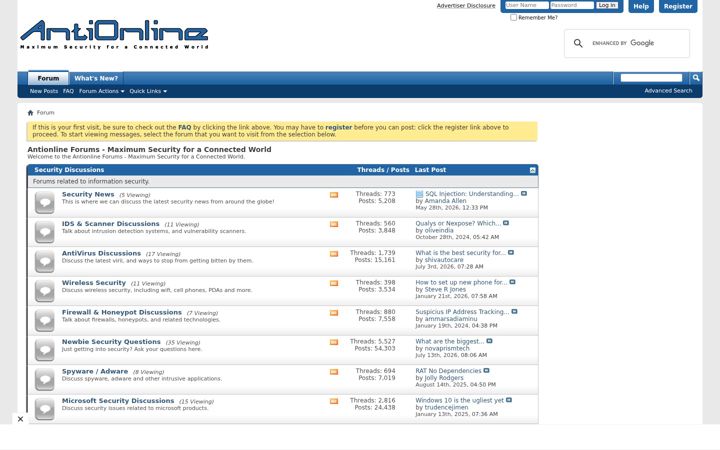Click the Google search magnifier icon
The height and width of the screenshot is (450, 720).
[x=578, y=43]
